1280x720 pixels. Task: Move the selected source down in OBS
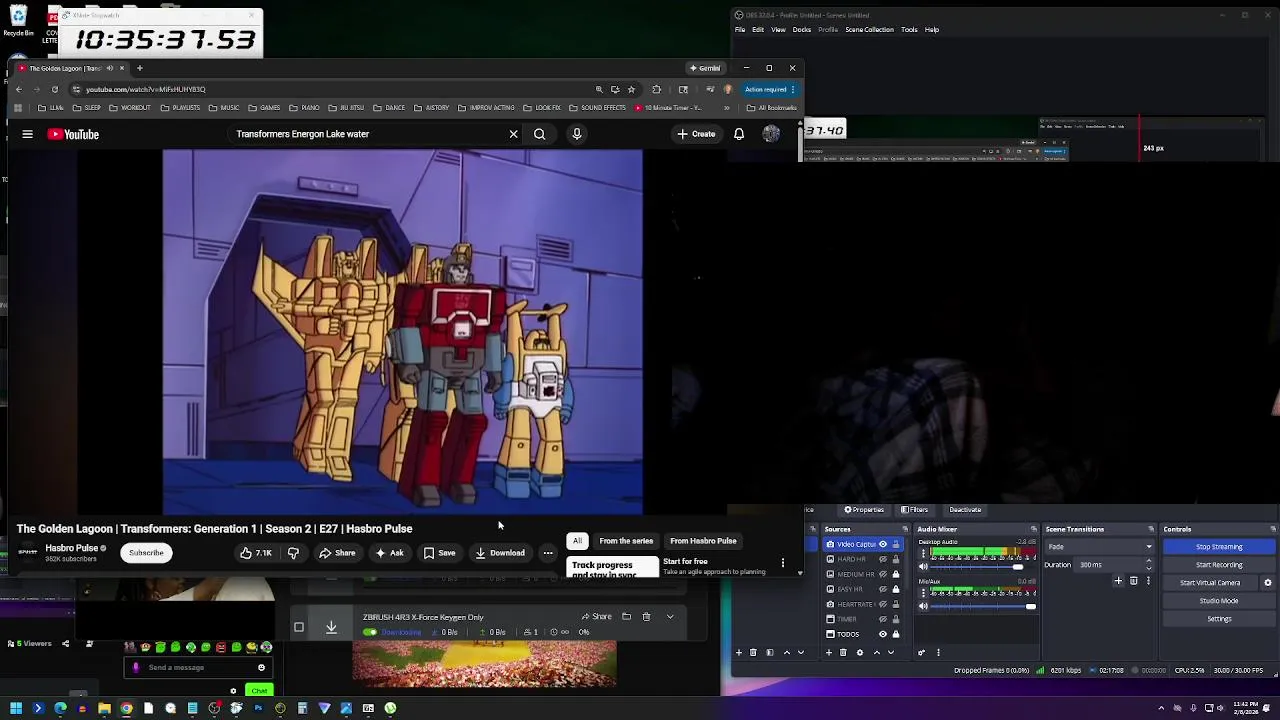[x=891, y=652]
